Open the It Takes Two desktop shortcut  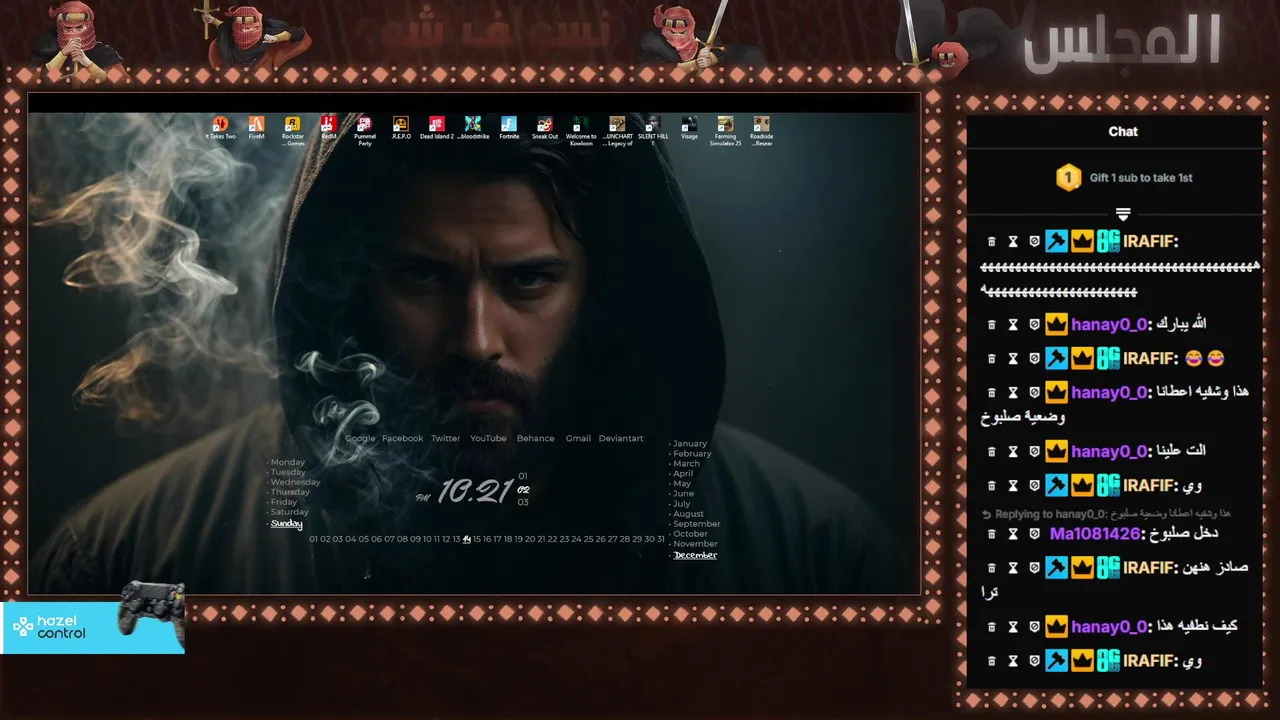[220, 129]
